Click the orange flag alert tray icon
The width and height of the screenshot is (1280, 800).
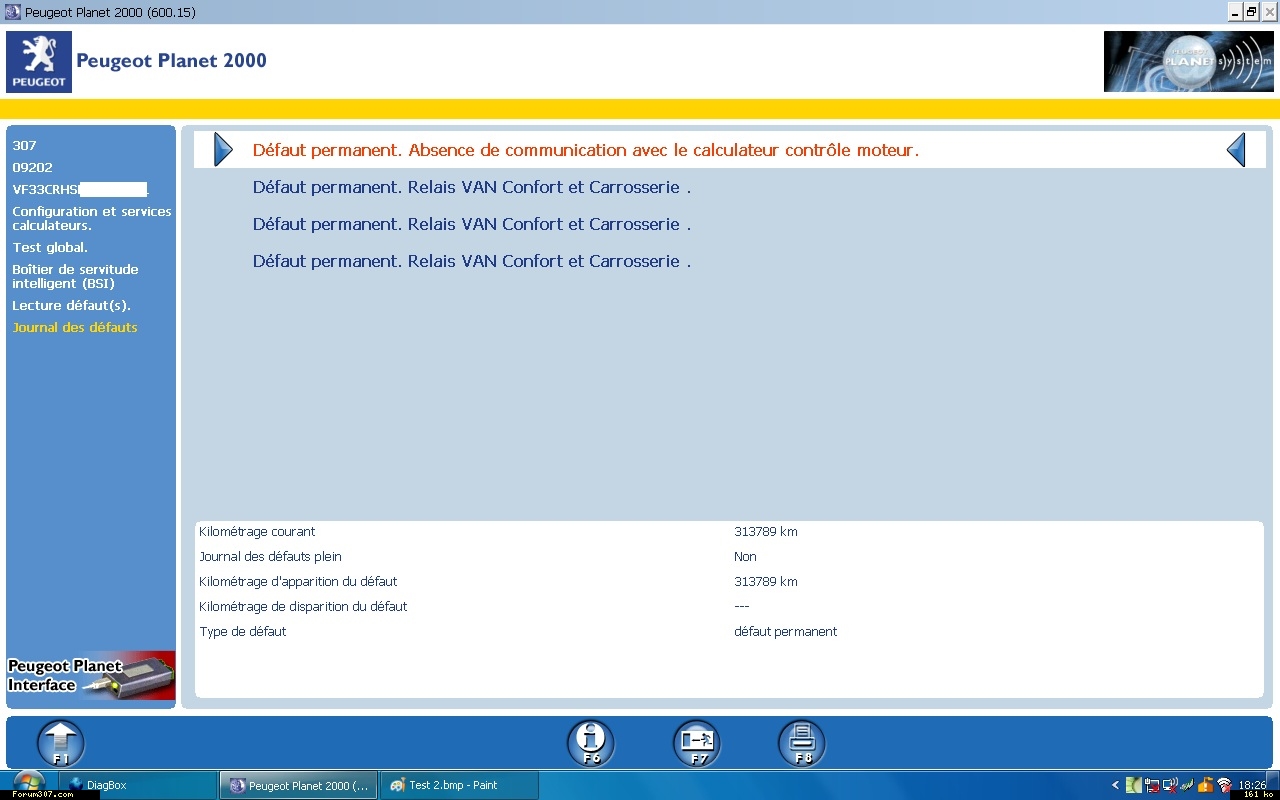point(1205,785)
